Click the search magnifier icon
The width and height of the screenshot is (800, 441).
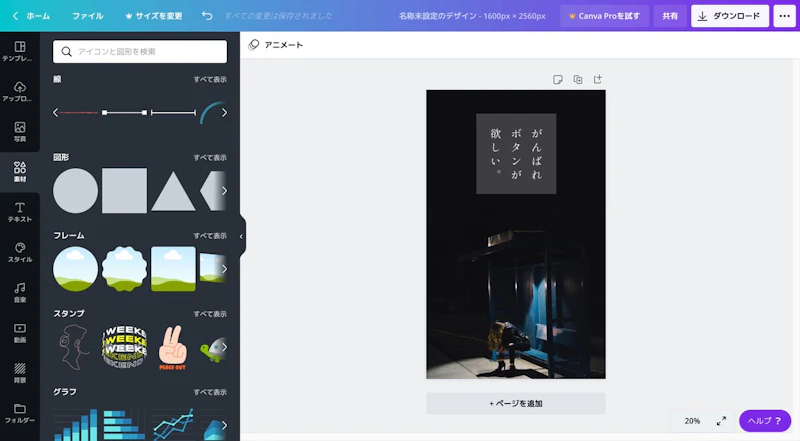pyautogui.click(x=66, y=52)
